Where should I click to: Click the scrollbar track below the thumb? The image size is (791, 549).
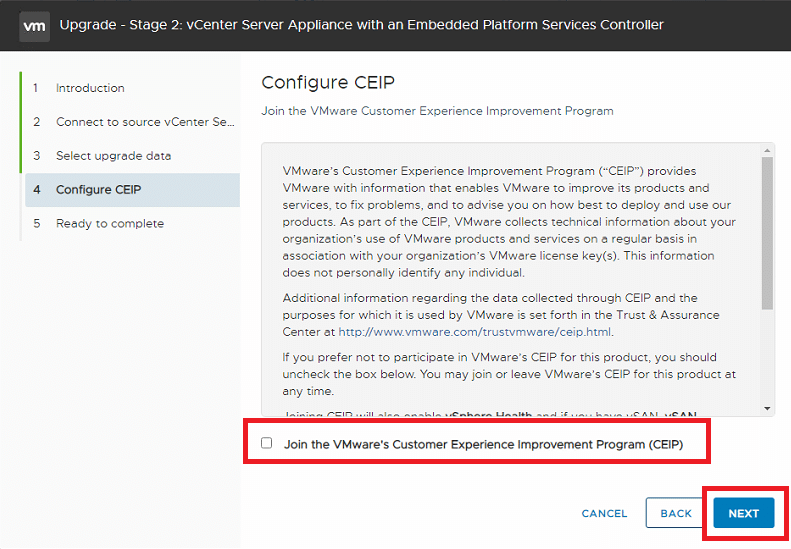coord(767,356)
